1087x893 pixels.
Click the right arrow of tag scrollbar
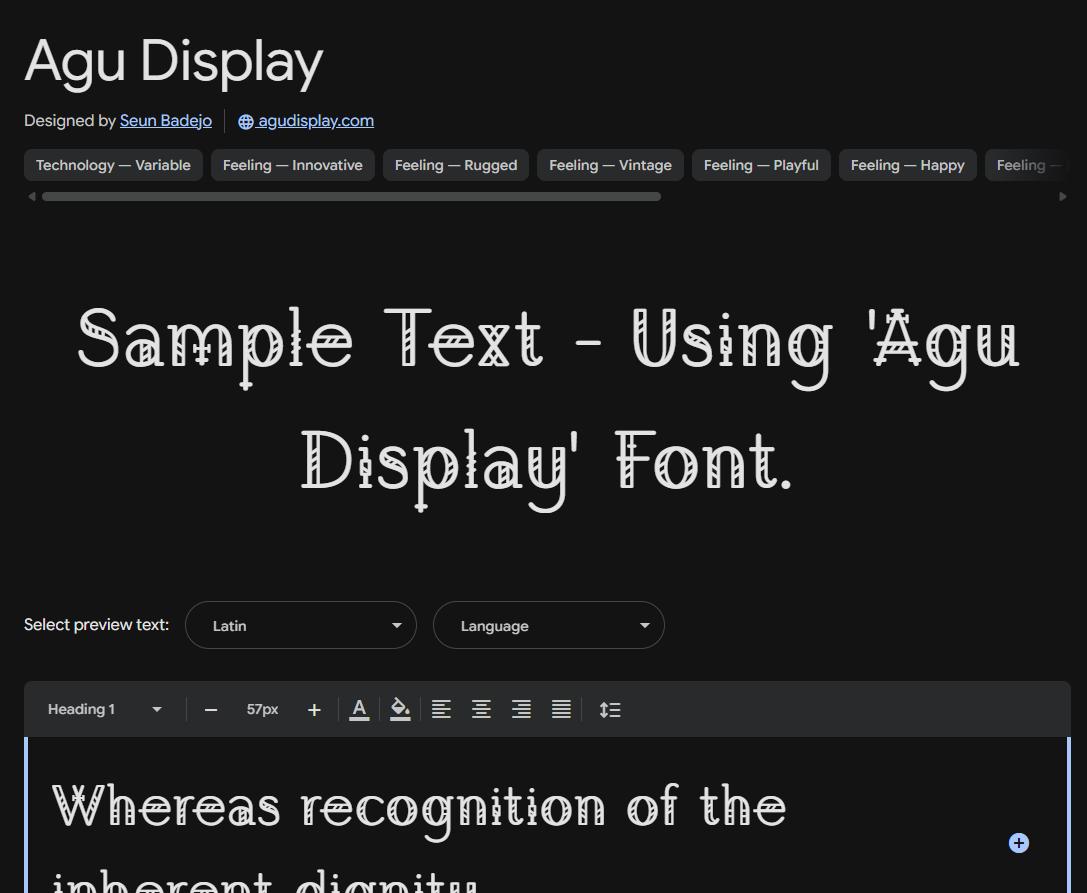(1063, 197)
